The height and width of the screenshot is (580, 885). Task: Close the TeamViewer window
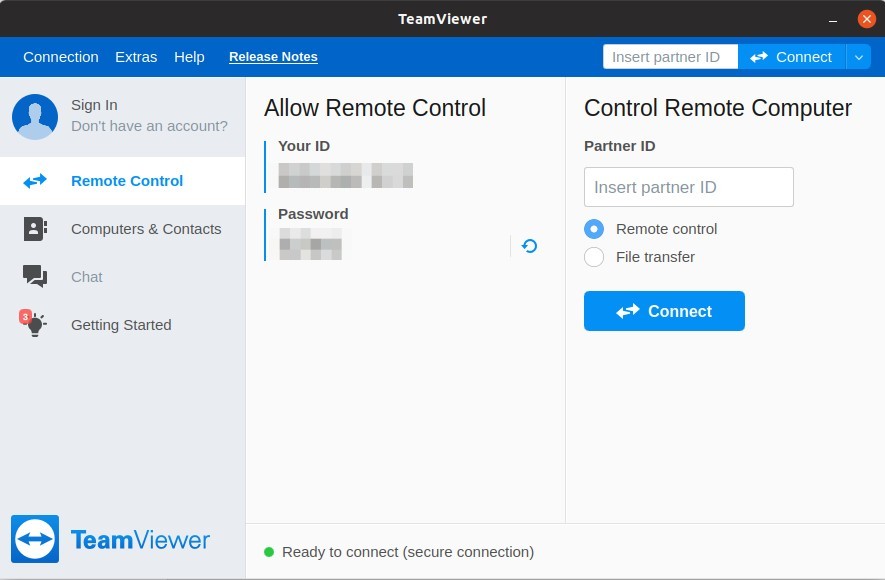(866, 19)
